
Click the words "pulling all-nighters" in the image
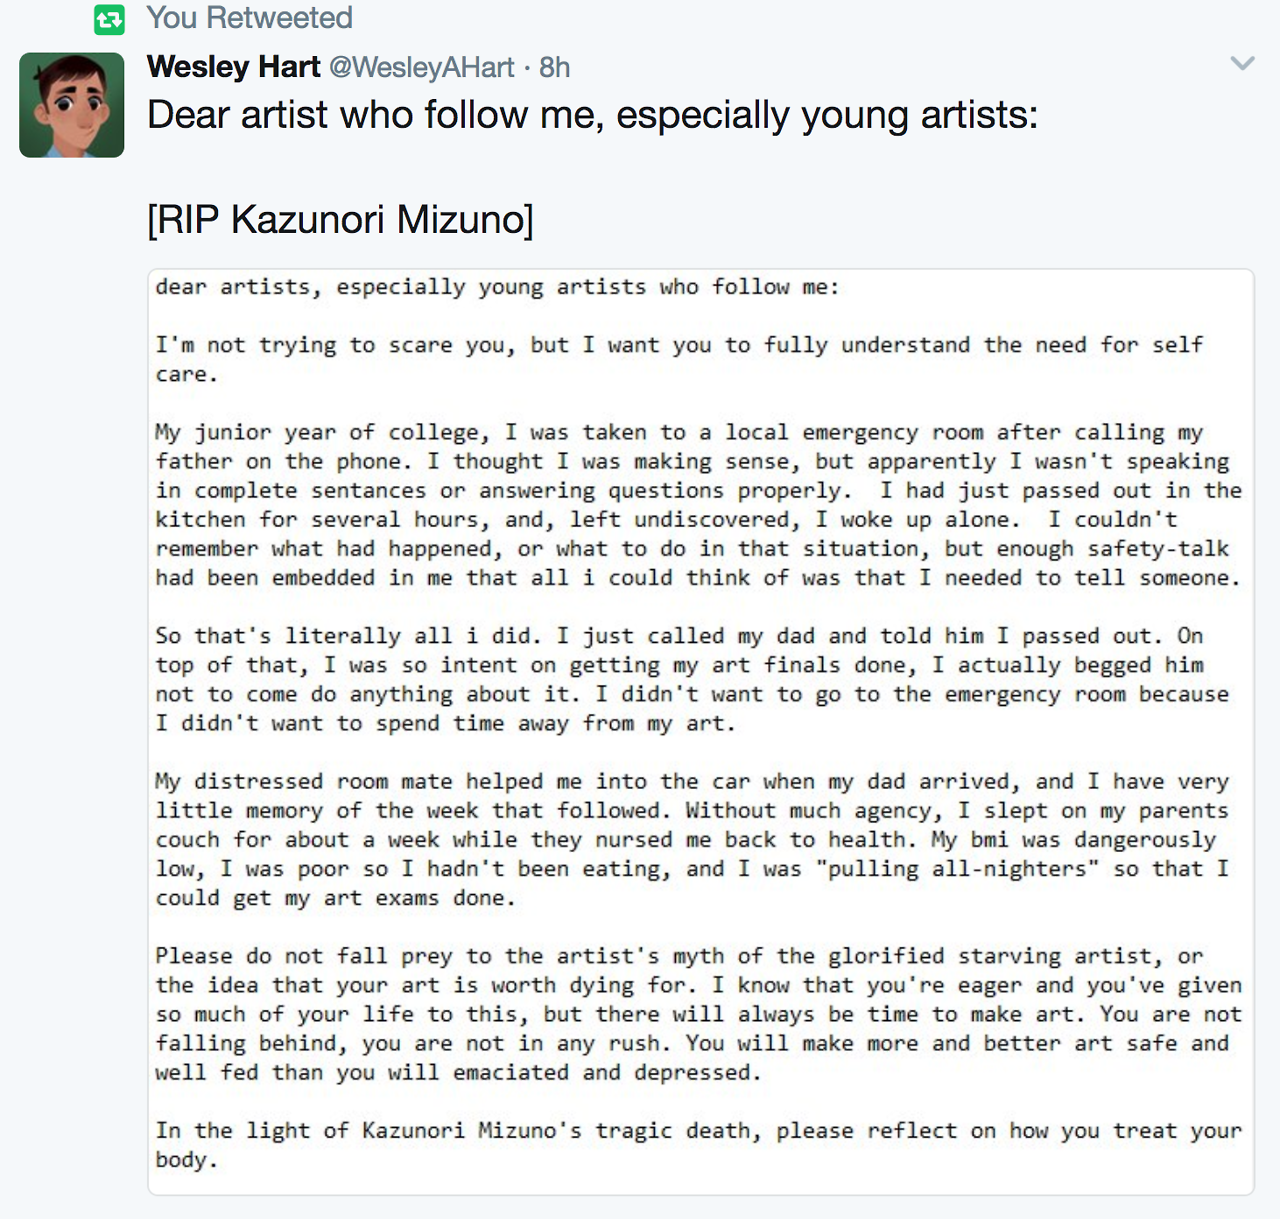pyautogui.click(x=957, y=869)
